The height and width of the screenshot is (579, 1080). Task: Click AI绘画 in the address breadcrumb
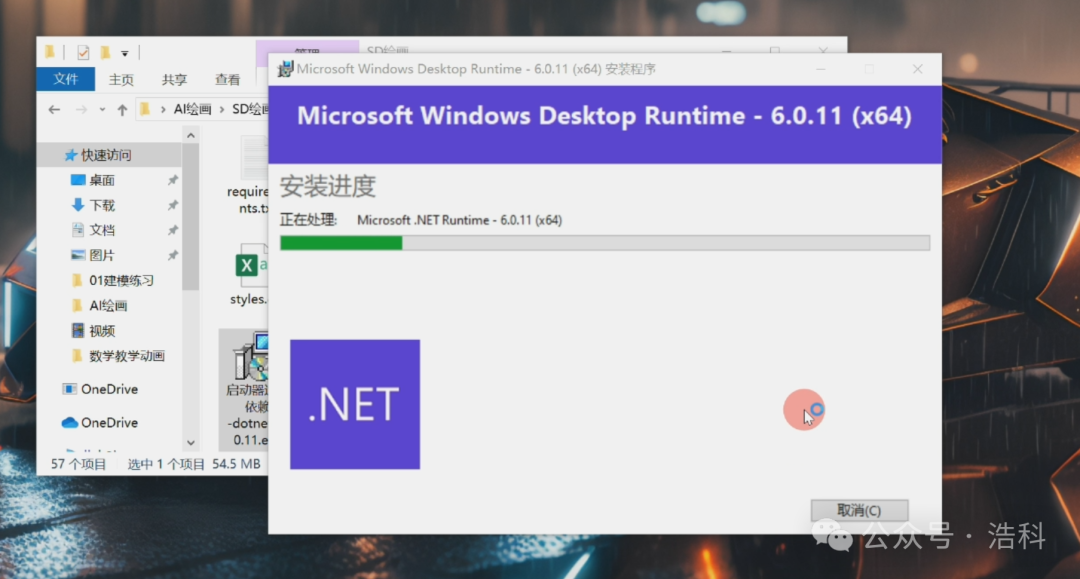[192, 109]
